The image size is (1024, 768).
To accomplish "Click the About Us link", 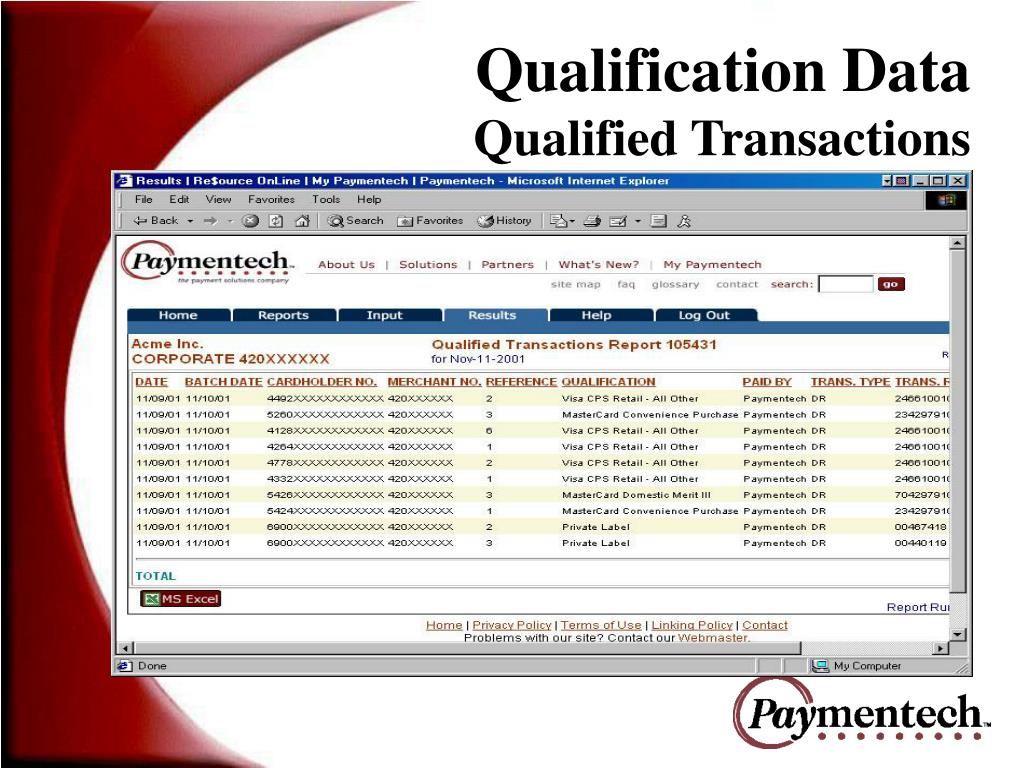I will [346, 264].
